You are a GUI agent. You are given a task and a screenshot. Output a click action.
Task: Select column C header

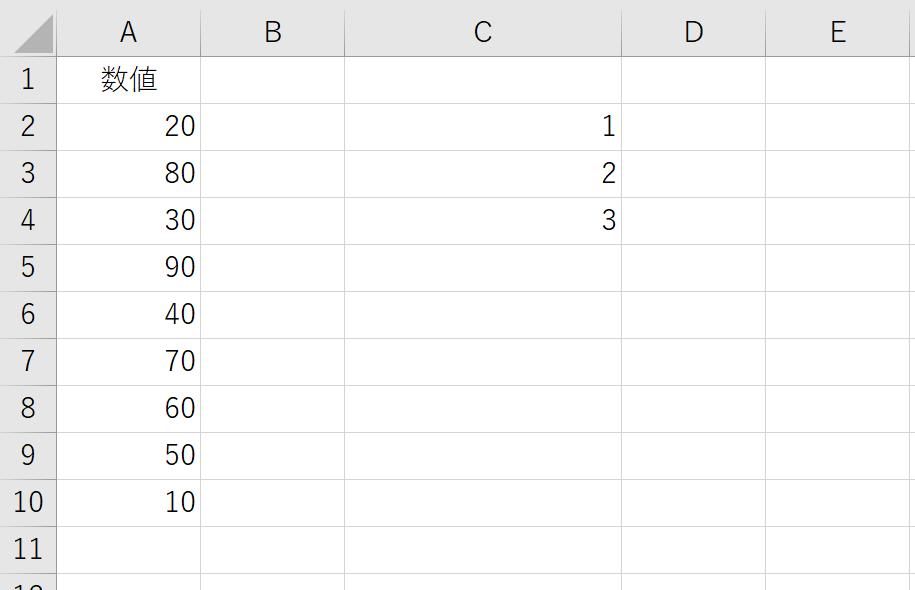pos(482,33)
